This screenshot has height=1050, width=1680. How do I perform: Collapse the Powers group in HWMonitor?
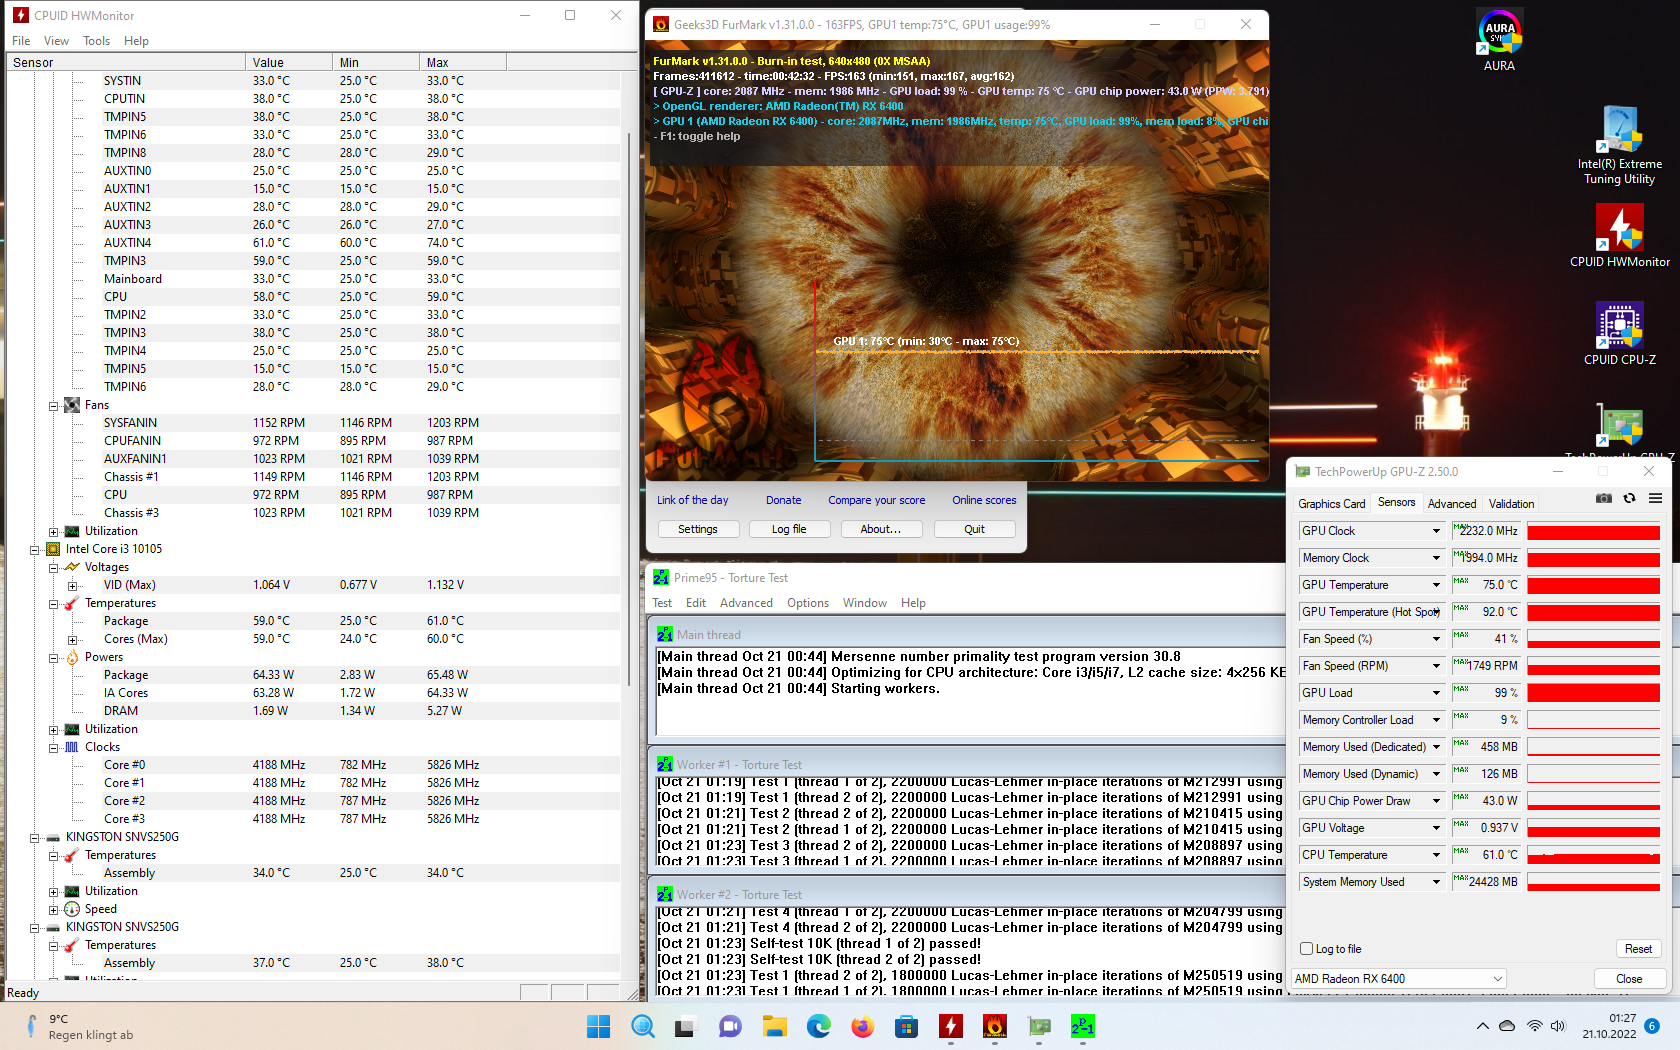pyautogui.click(x=53, y=658)
